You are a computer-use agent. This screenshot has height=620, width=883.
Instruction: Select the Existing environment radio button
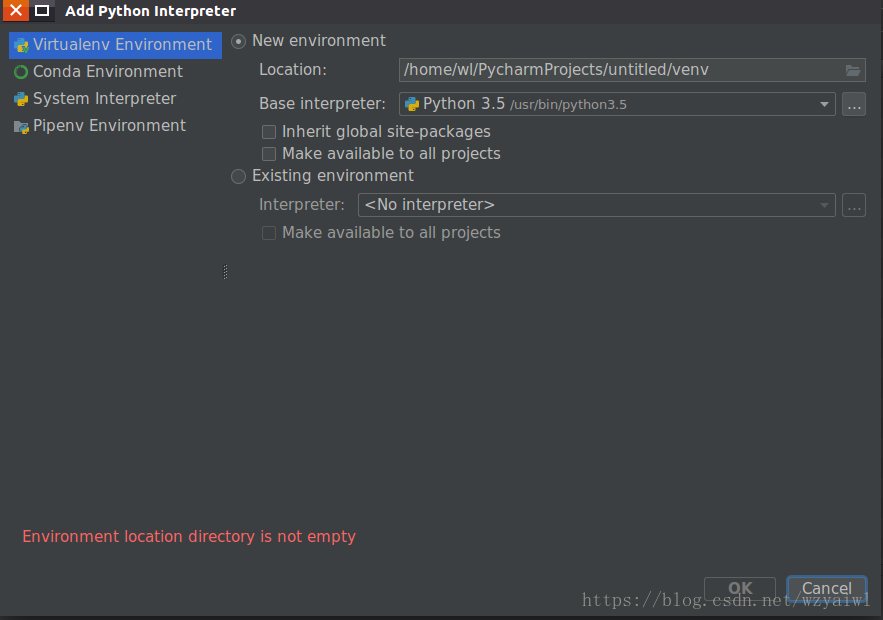click(x=239, y=177)
